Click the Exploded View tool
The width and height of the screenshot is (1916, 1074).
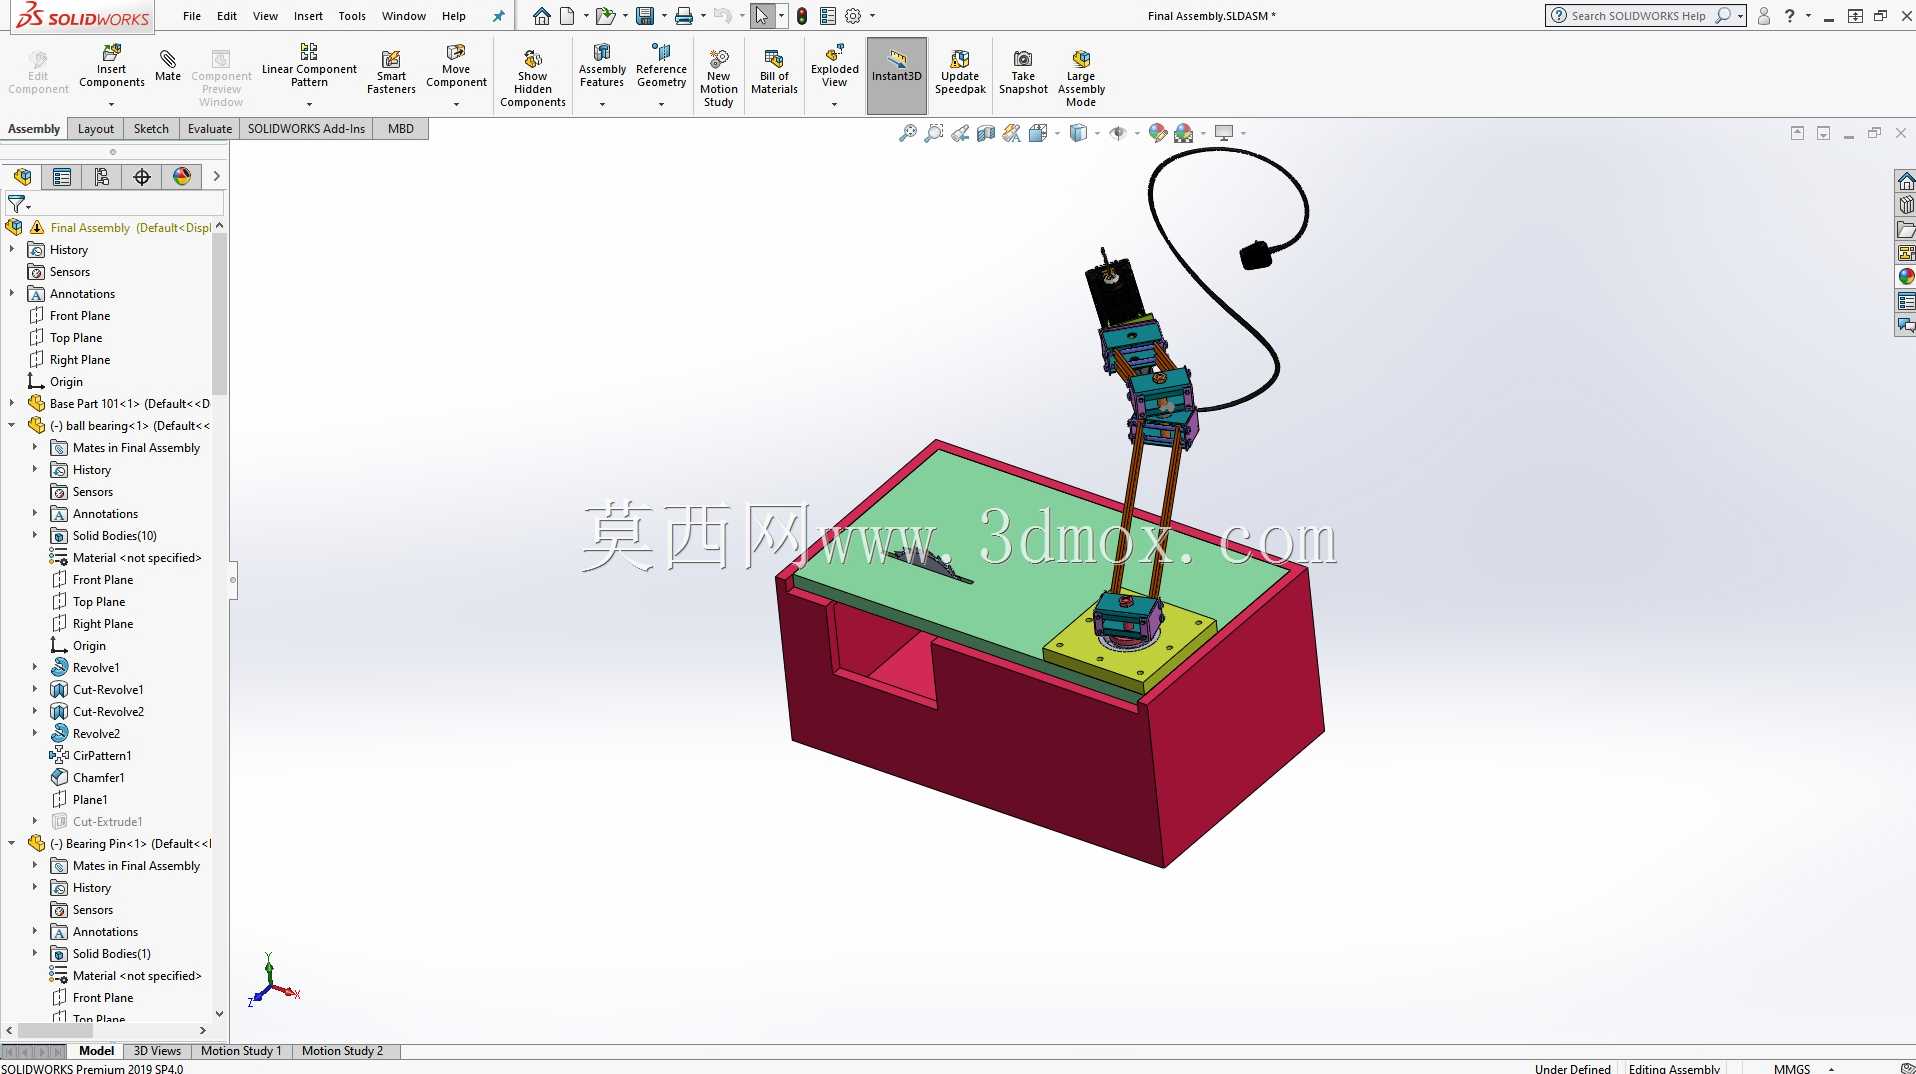pos(834,66)
